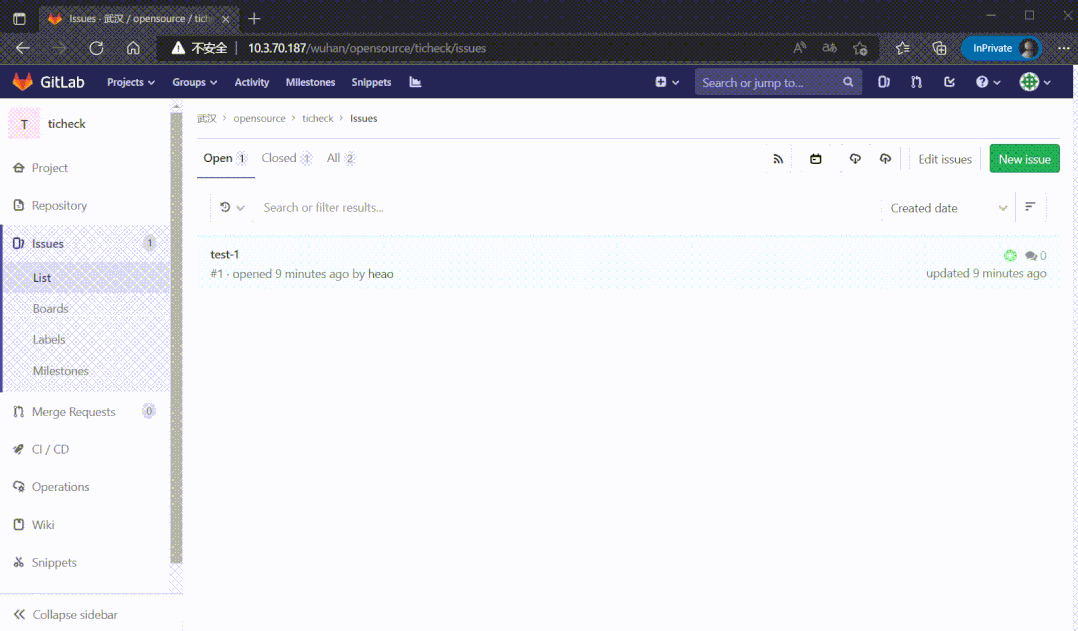This screenshot has width=1078, height=631.
Task: Click the green New issue button
Action: click(1024, 159)
